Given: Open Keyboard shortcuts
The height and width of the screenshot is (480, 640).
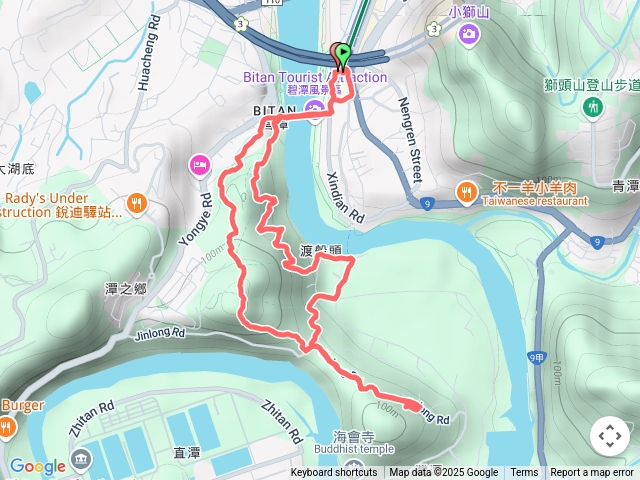Looking at the screenshot, I should pos(334,473).
